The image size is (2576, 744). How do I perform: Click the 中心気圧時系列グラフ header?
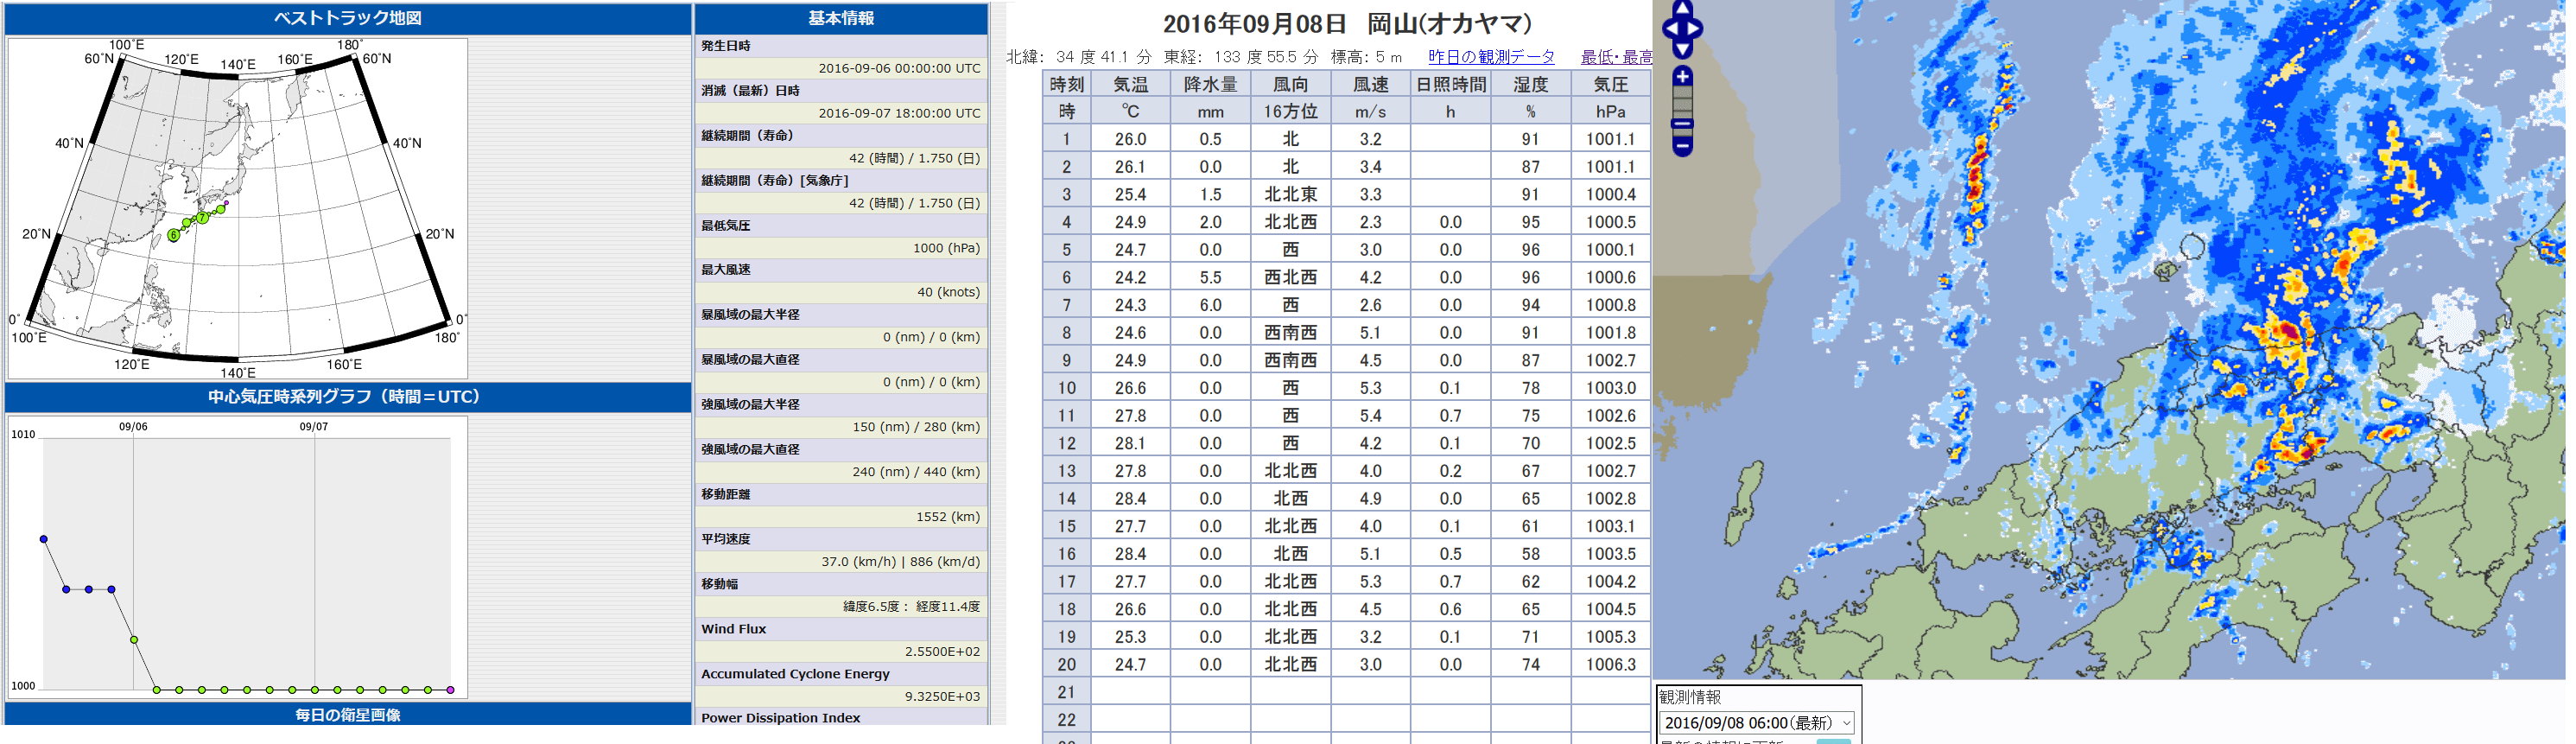click(x=348, y=397)
